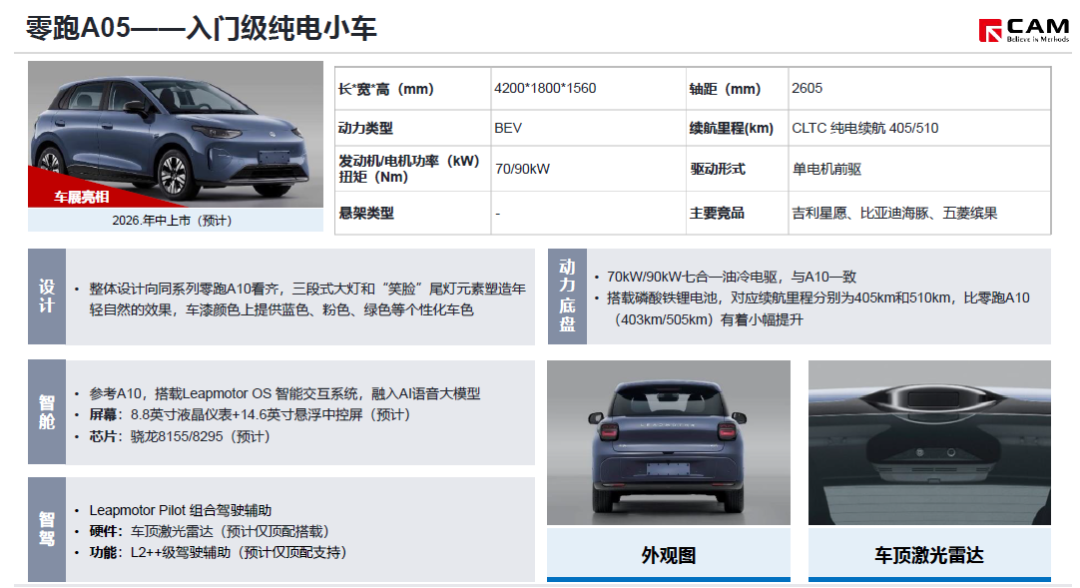The width and height of the screenshot is (1080, 588).
Task: Click the 设计 section side label
Action: (x=47, y=296)
